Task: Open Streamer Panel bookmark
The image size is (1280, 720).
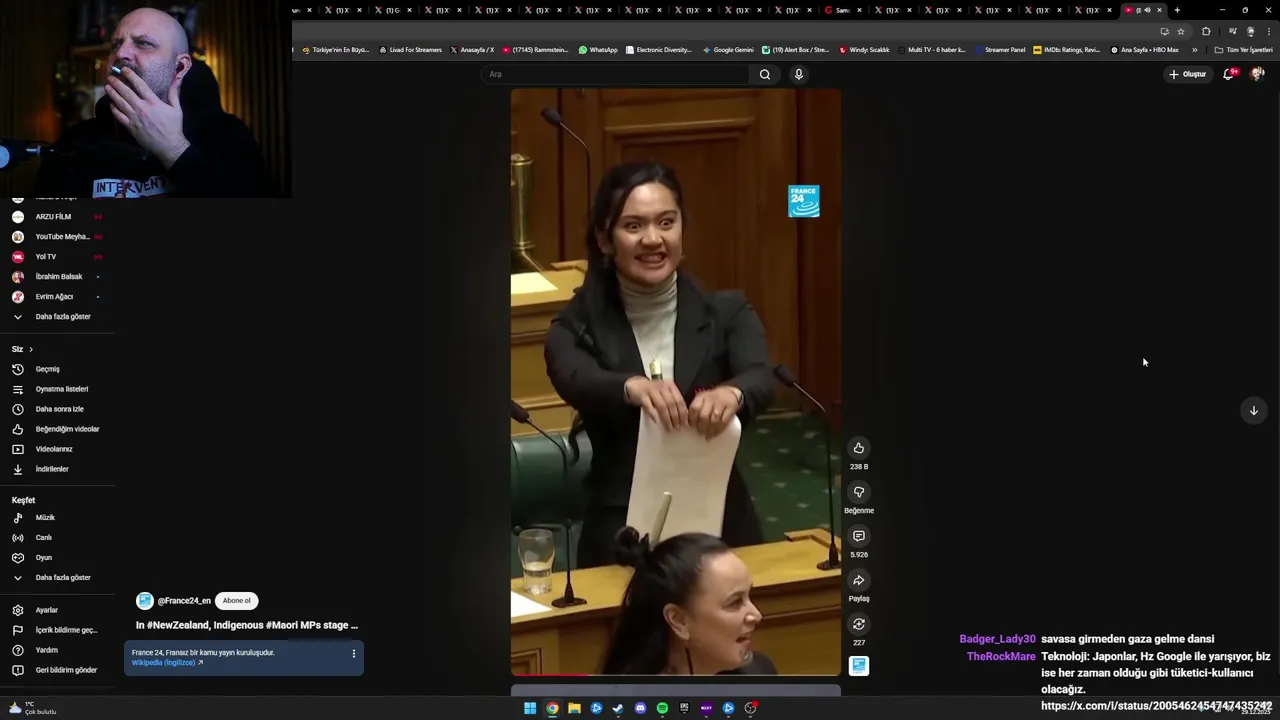Action: click(x=1000, y=50)
